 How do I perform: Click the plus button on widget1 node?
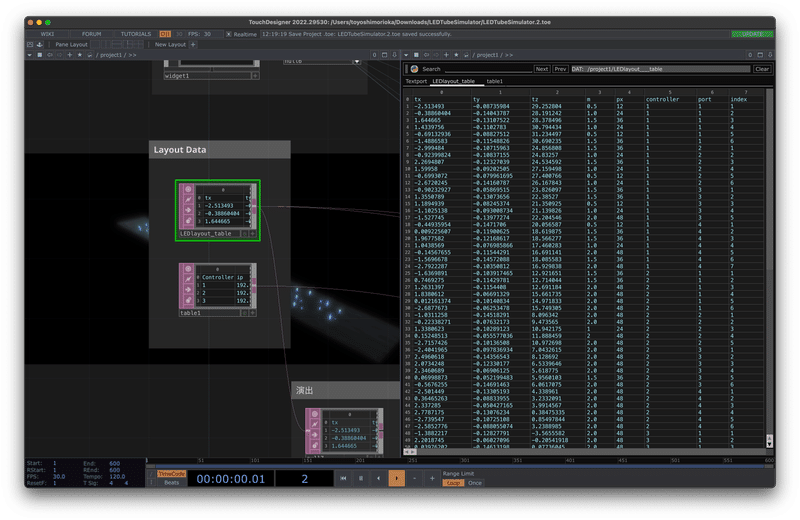click(255, 76)
